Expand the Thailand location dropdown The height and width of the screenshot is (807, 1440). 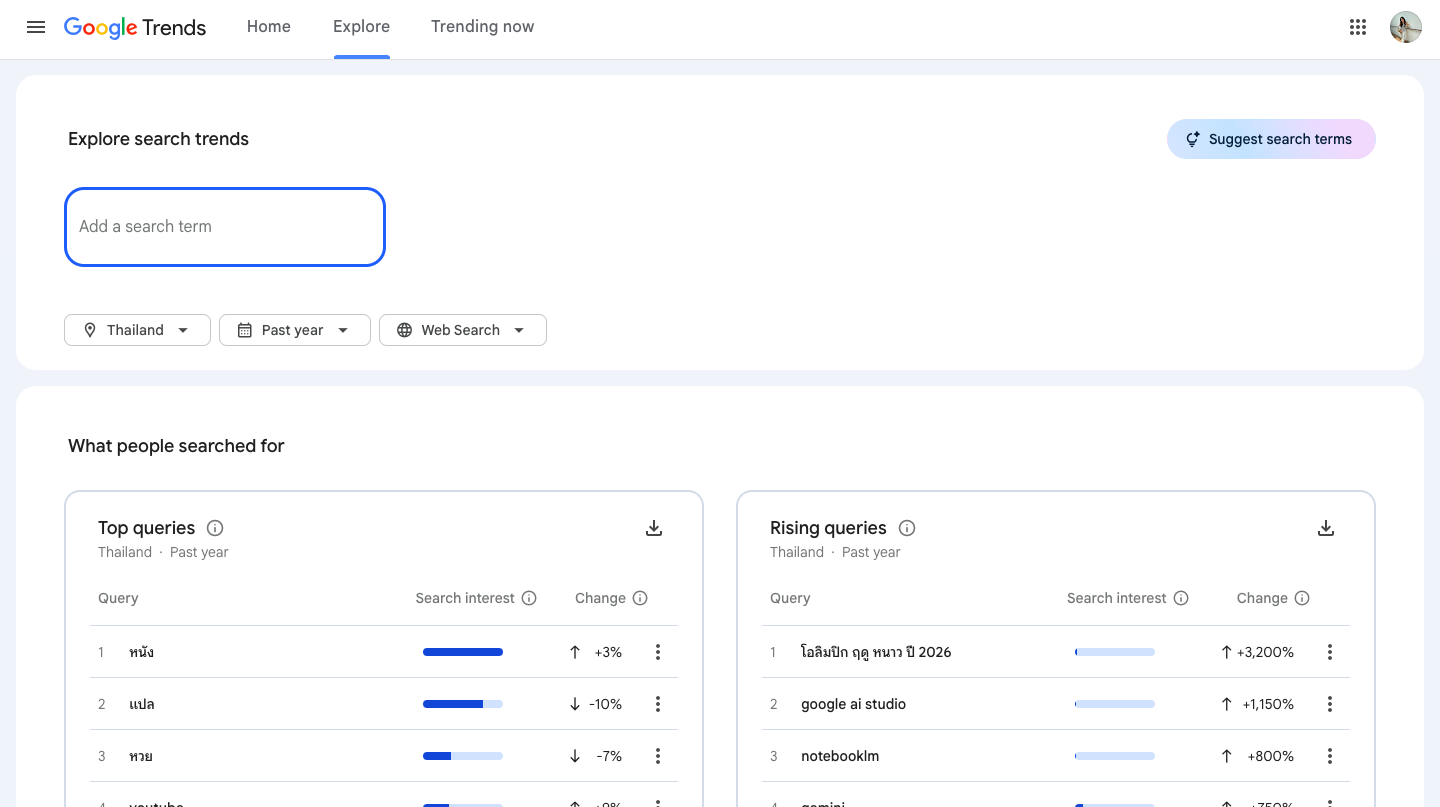(x=137, y=330)
